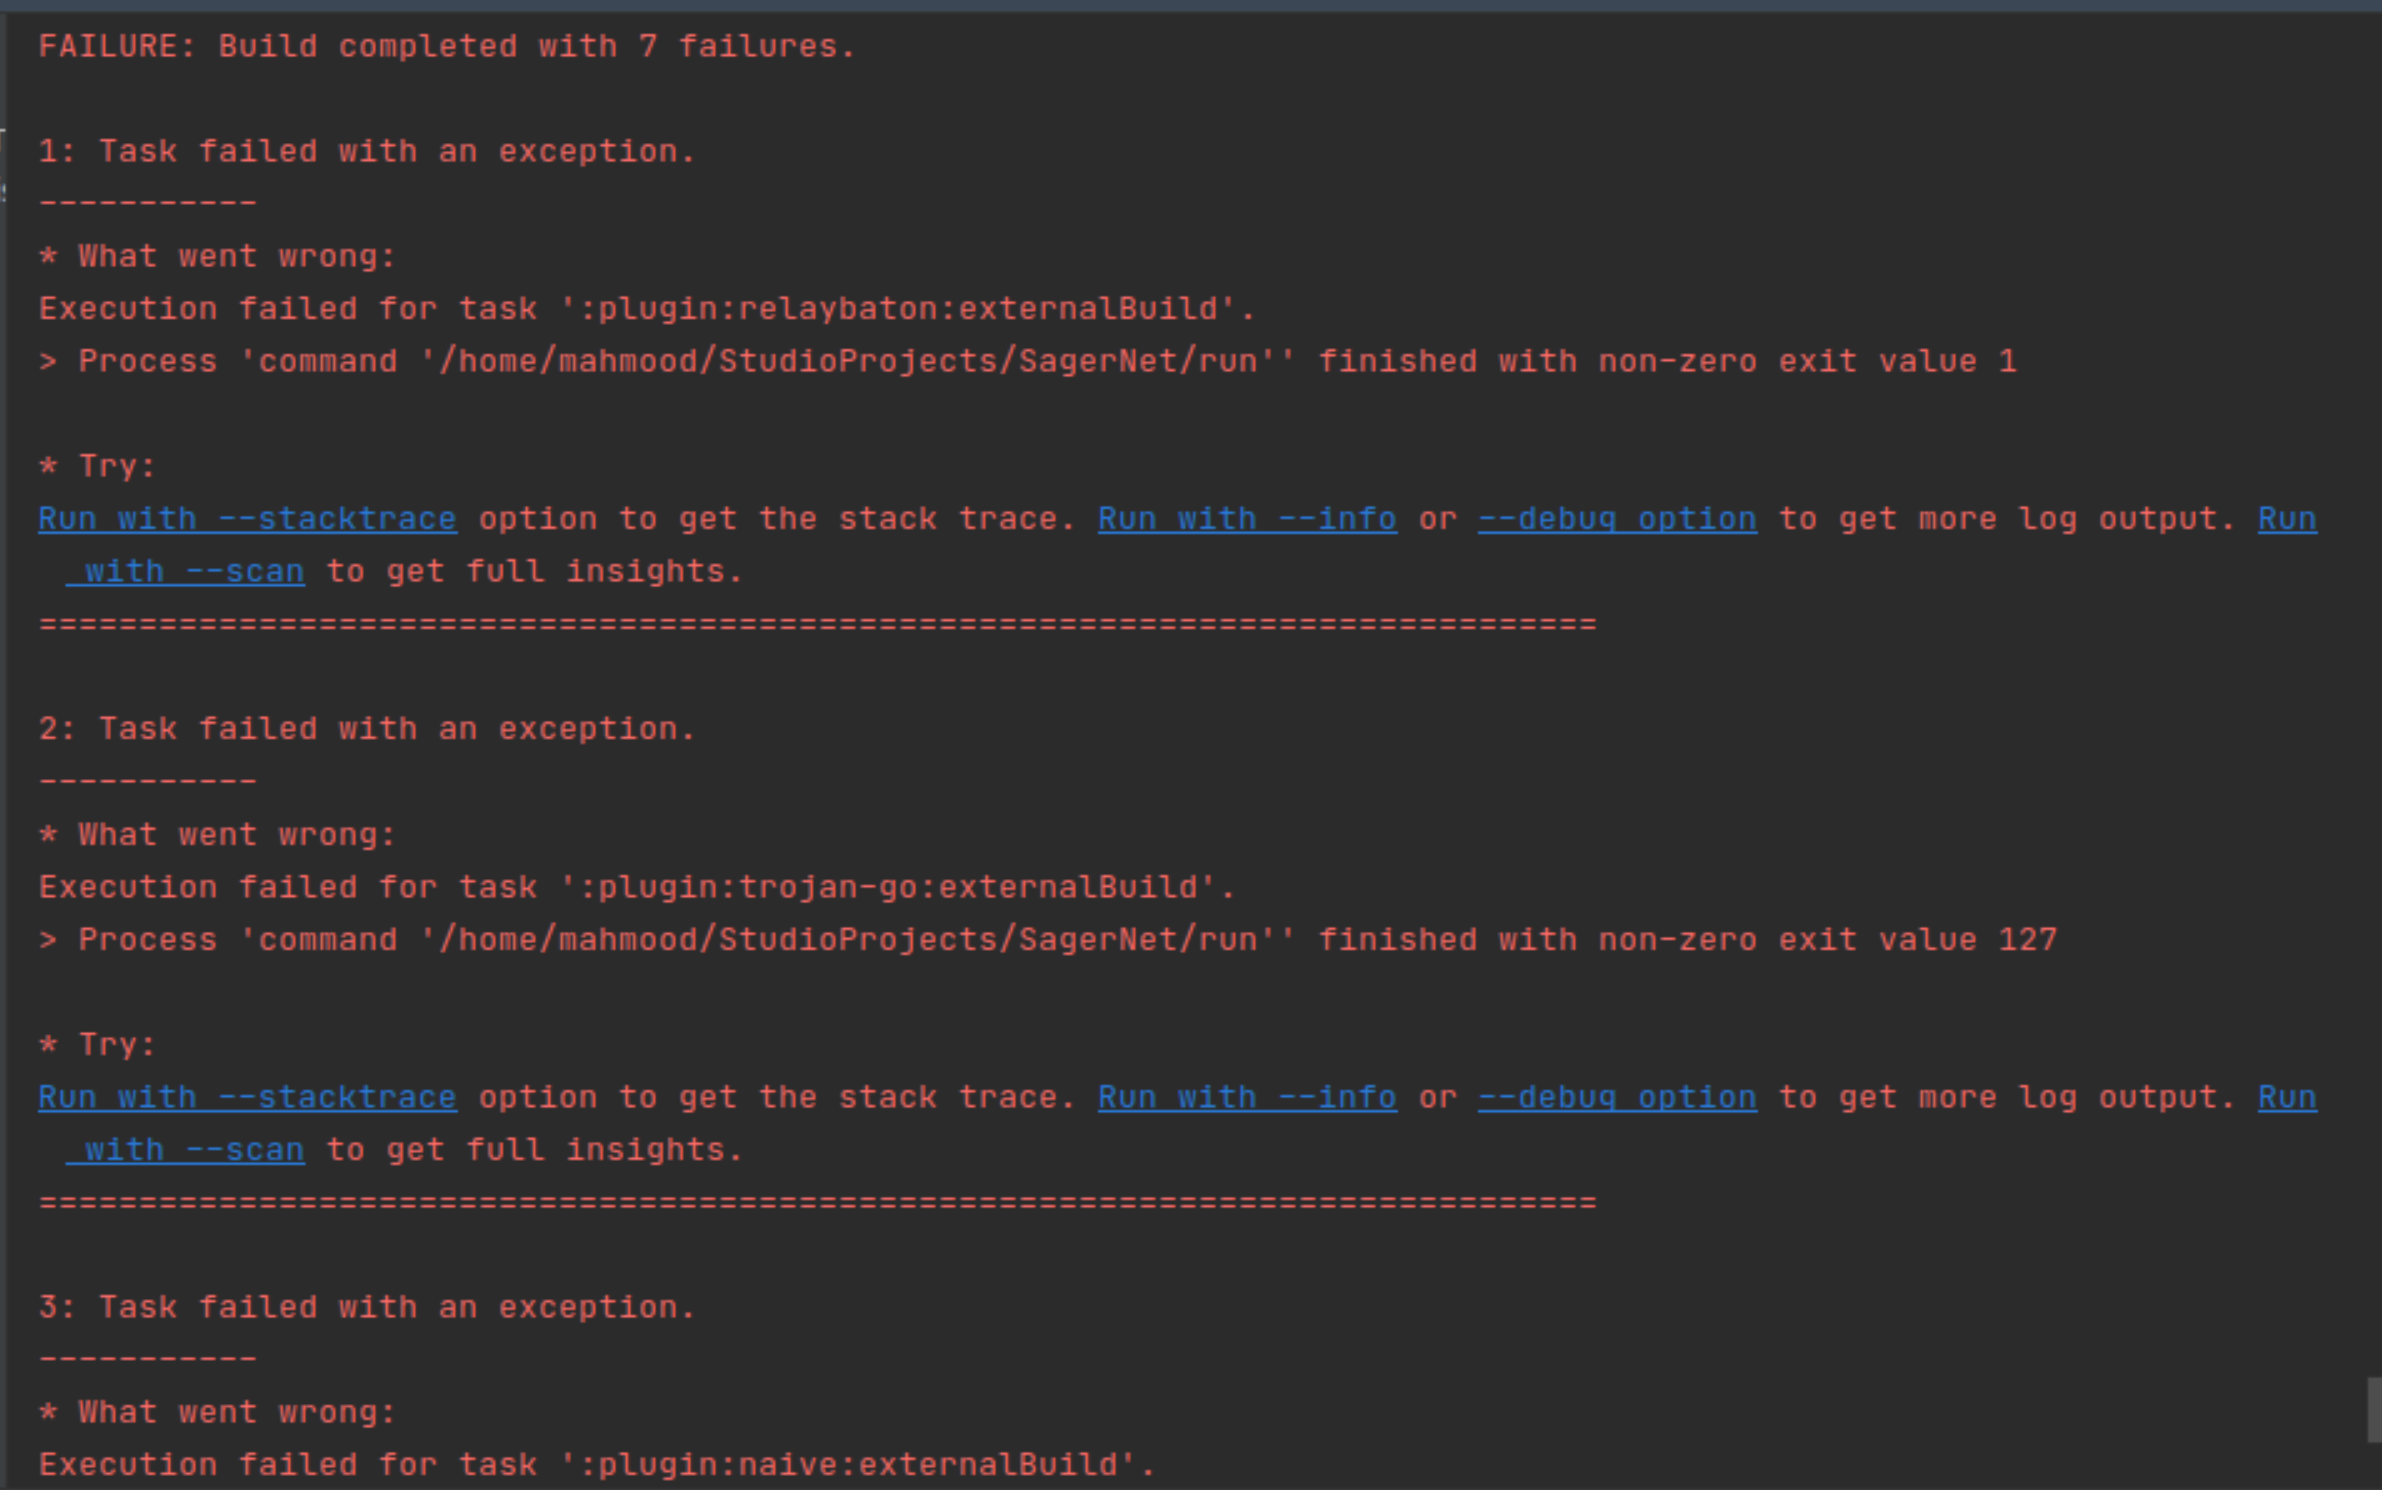Click '2: Task failed with an exception.' line
The image size is (2382, 1490).
(x=367, y=729)
